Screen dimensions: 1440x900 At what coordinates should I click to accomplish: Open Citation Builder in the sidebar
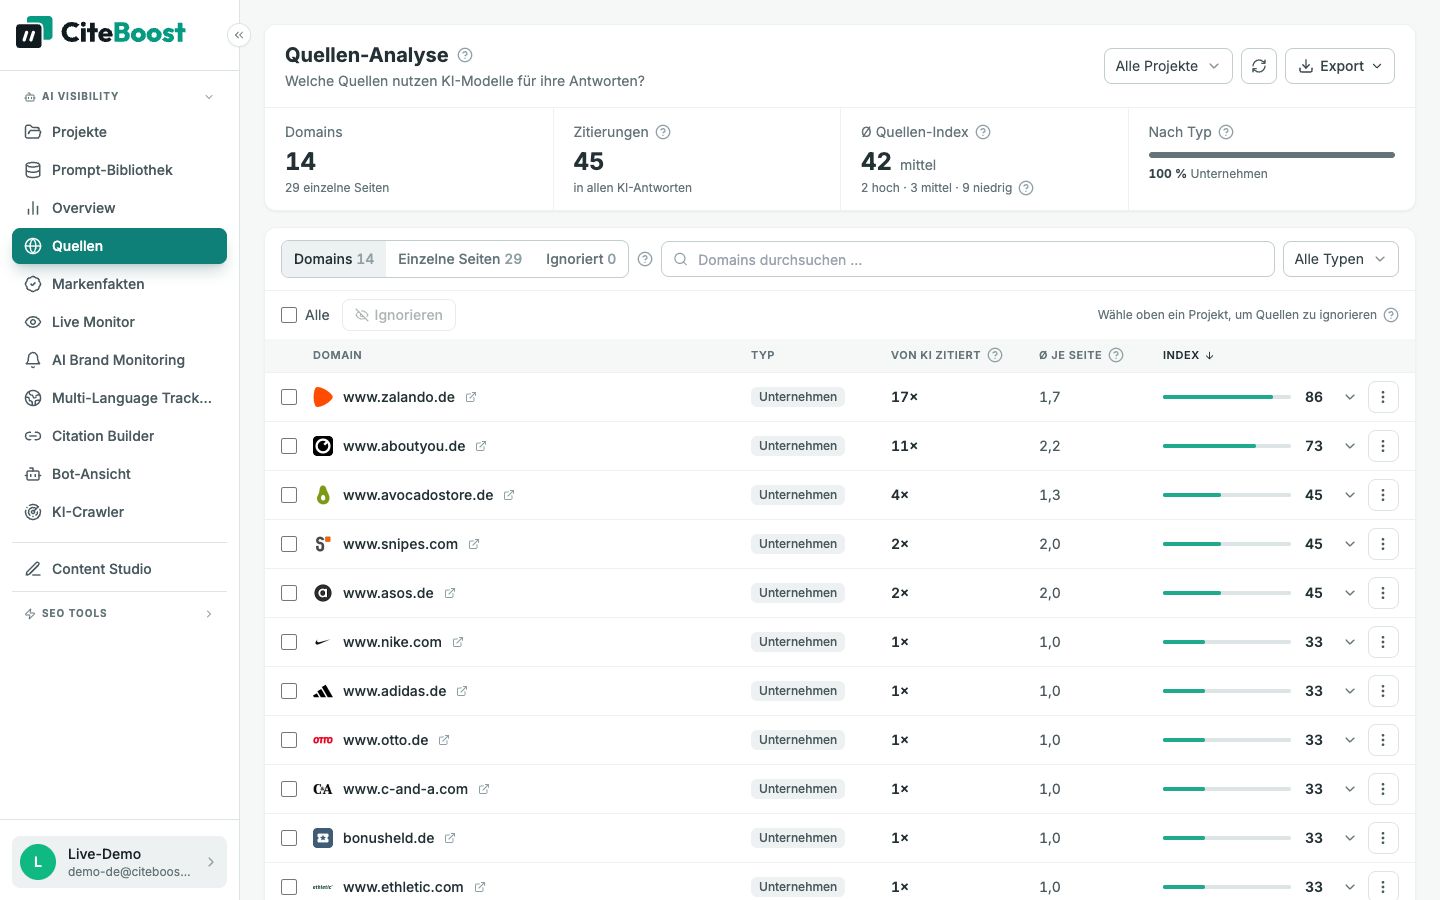pos(119,436)
